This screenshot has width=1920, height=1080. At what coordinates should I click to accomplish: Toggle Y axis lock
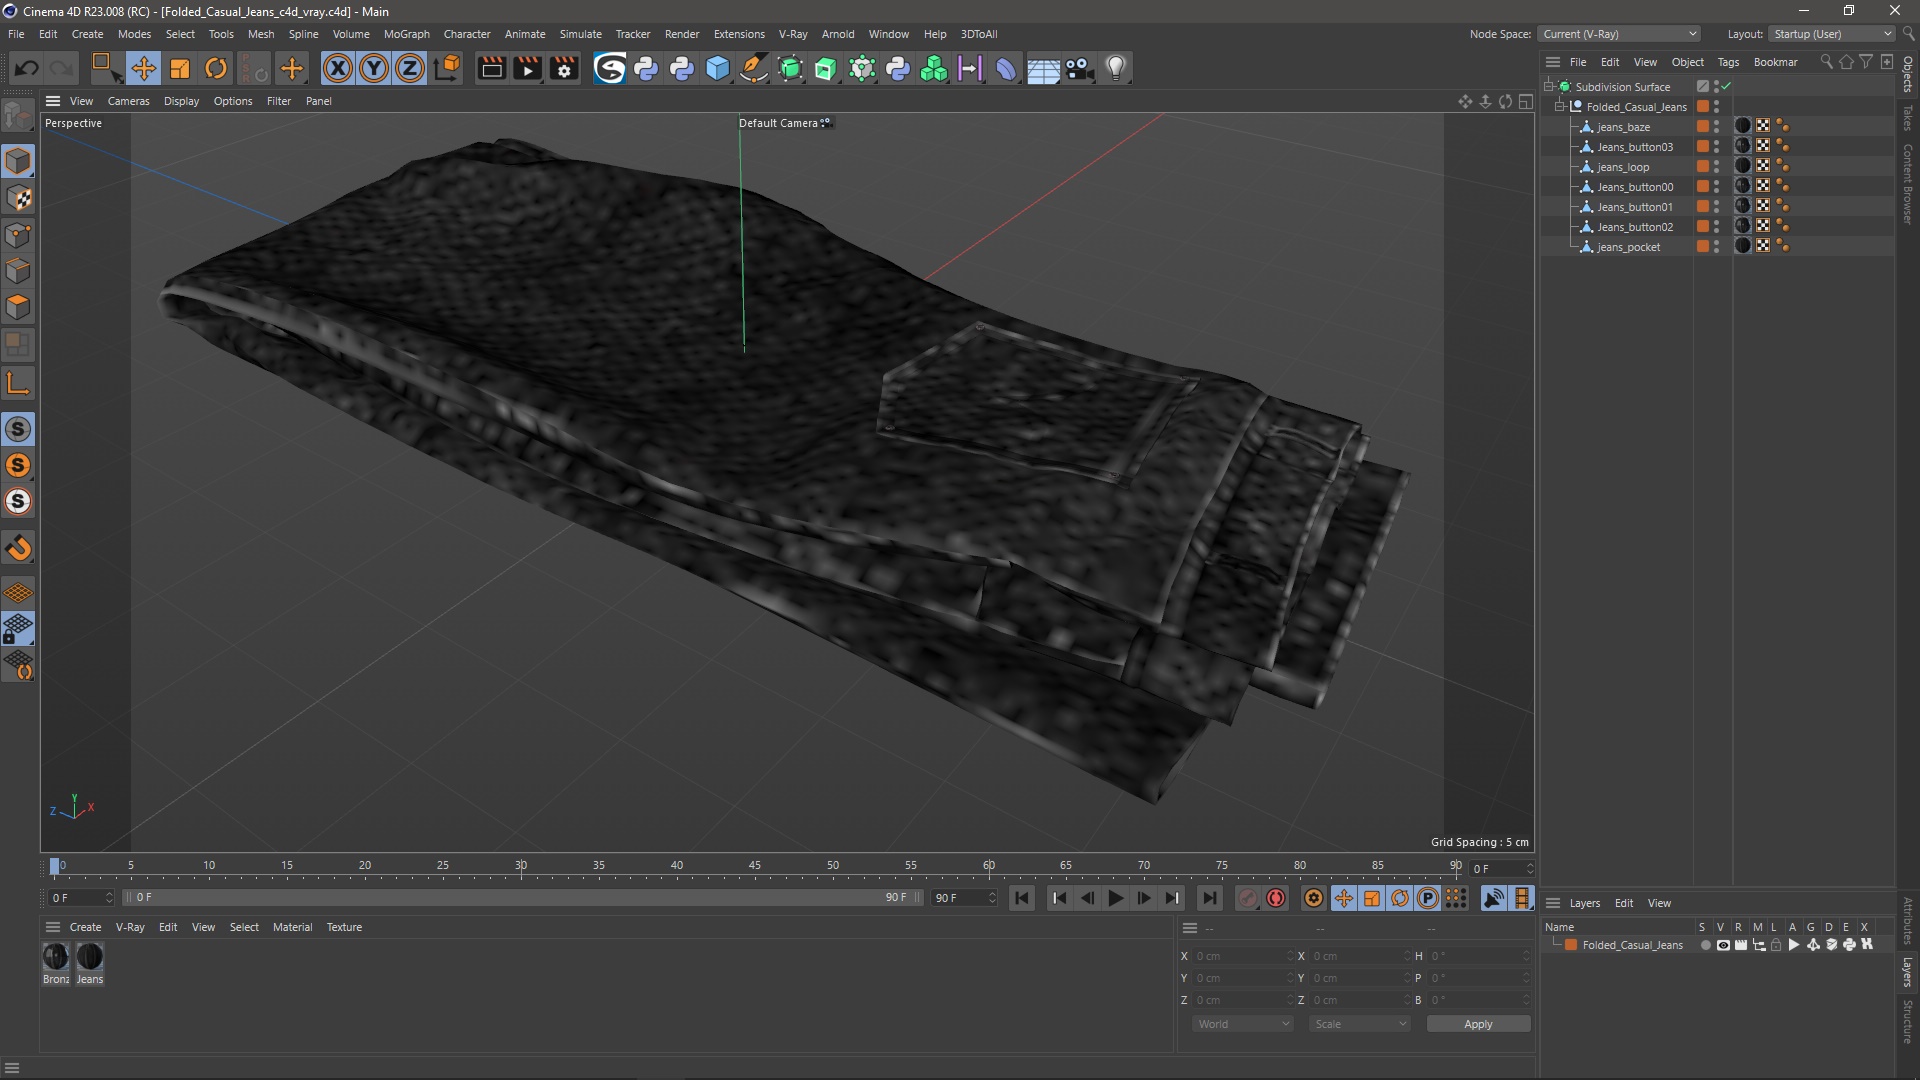coord(374,68)
